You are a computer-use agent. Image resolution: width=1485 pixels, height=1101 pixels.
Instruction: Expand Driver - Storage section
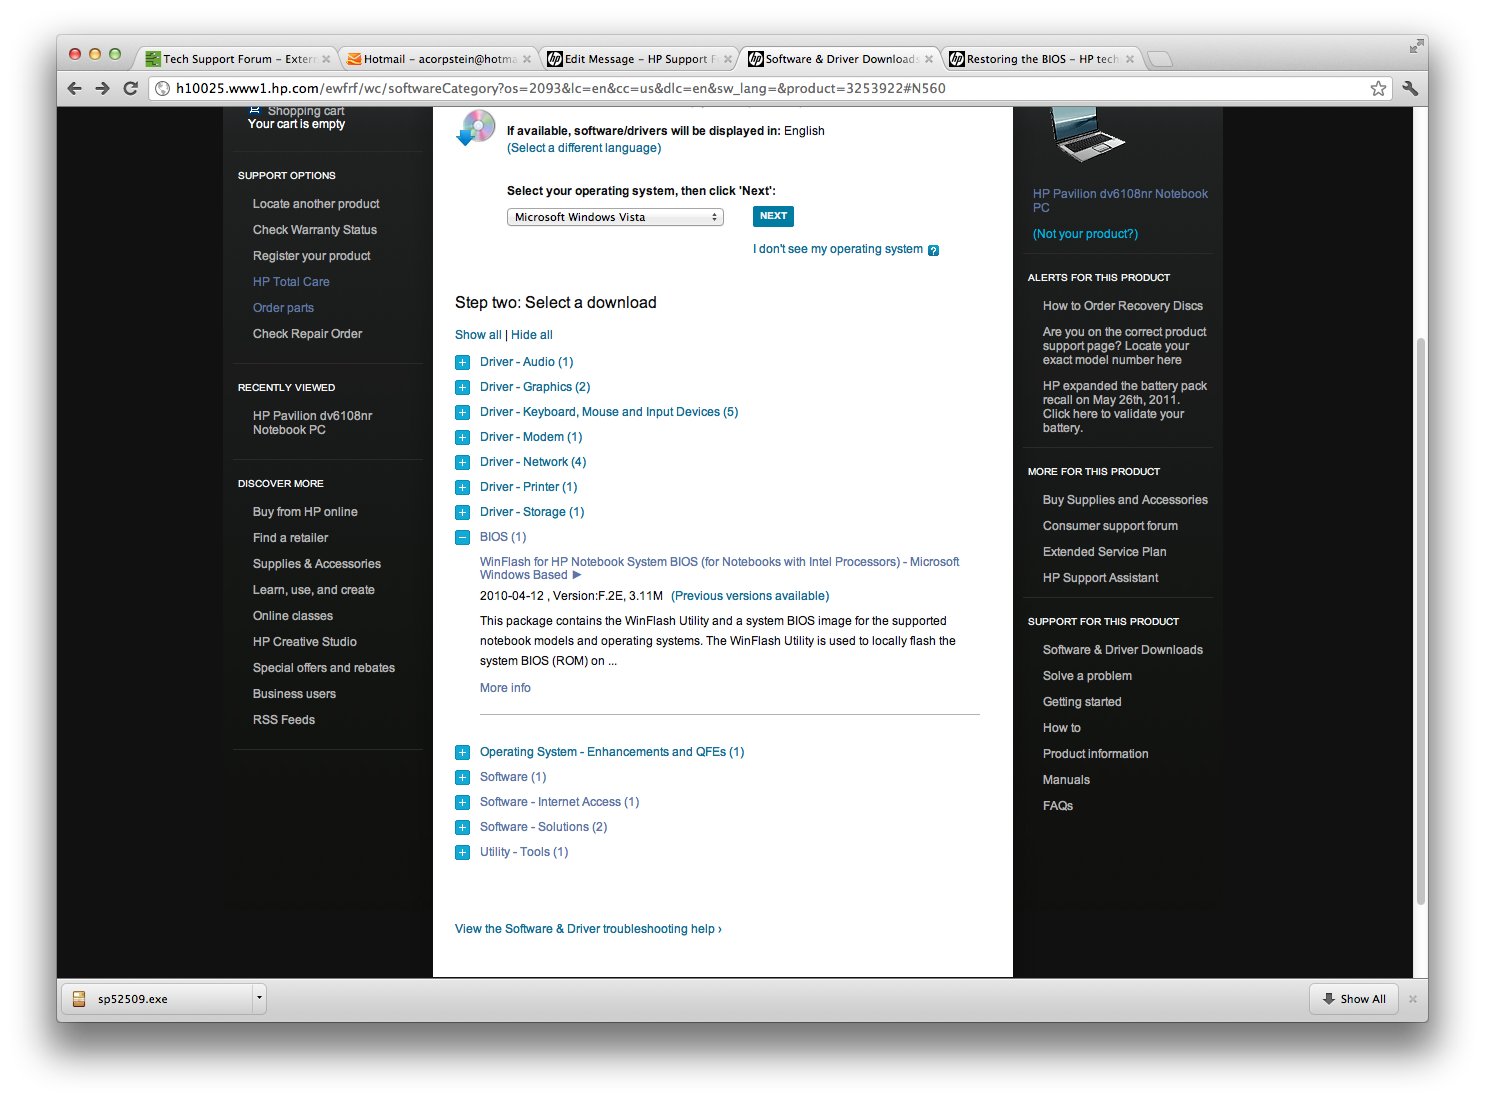click(x=462, y=512)
